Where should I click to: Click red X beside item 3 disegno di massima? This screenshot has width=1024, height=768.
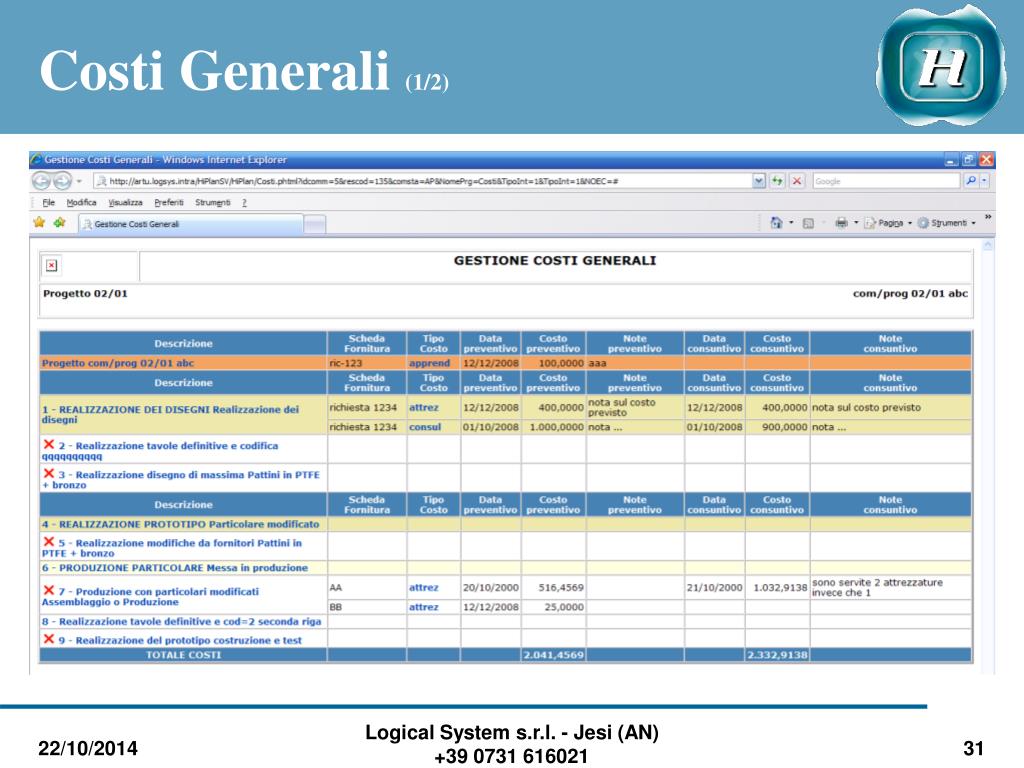click(48, 473)
